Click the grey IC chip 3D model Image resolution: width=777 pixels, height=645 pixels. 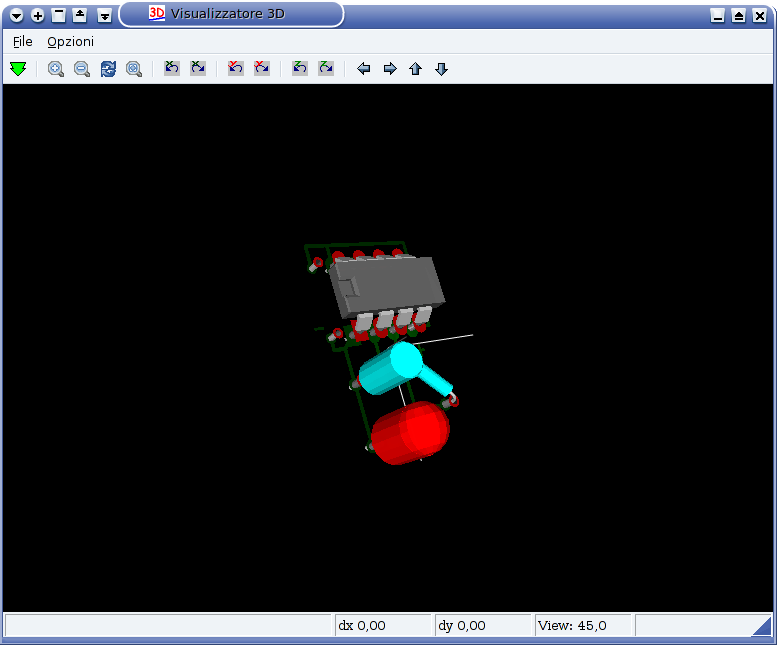point(387,286)
